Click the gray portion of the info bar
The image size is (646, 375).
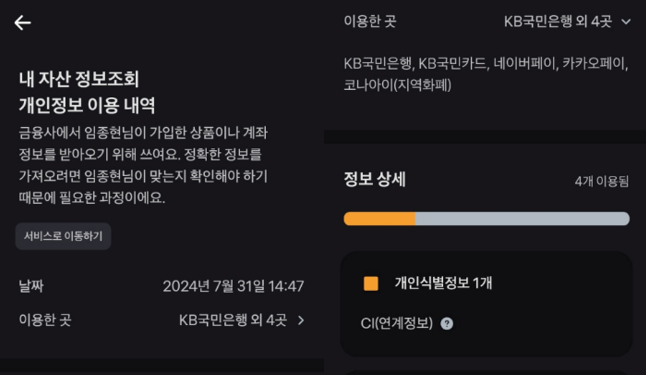tap(522, 218)
